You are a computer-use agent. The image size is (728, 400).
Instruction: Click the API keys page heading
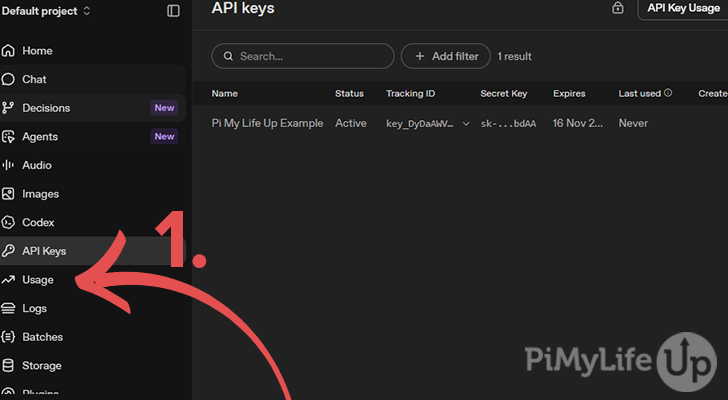pyautogui.click(x=243, y=8)
